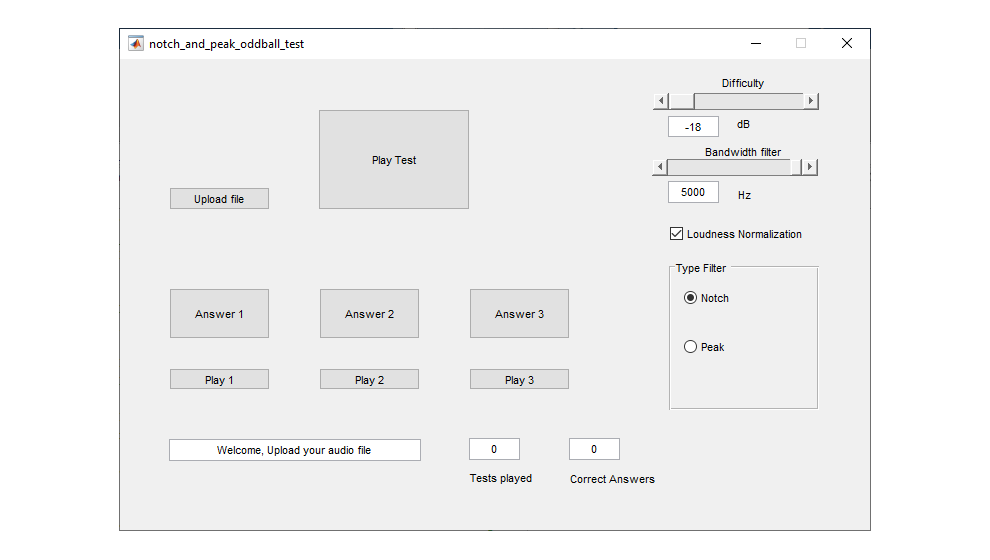Screen dimensions: 990x560
Task: Click the Bandwidth filter slider thumb
Action: pyautogui.click(x=796, y=167)
